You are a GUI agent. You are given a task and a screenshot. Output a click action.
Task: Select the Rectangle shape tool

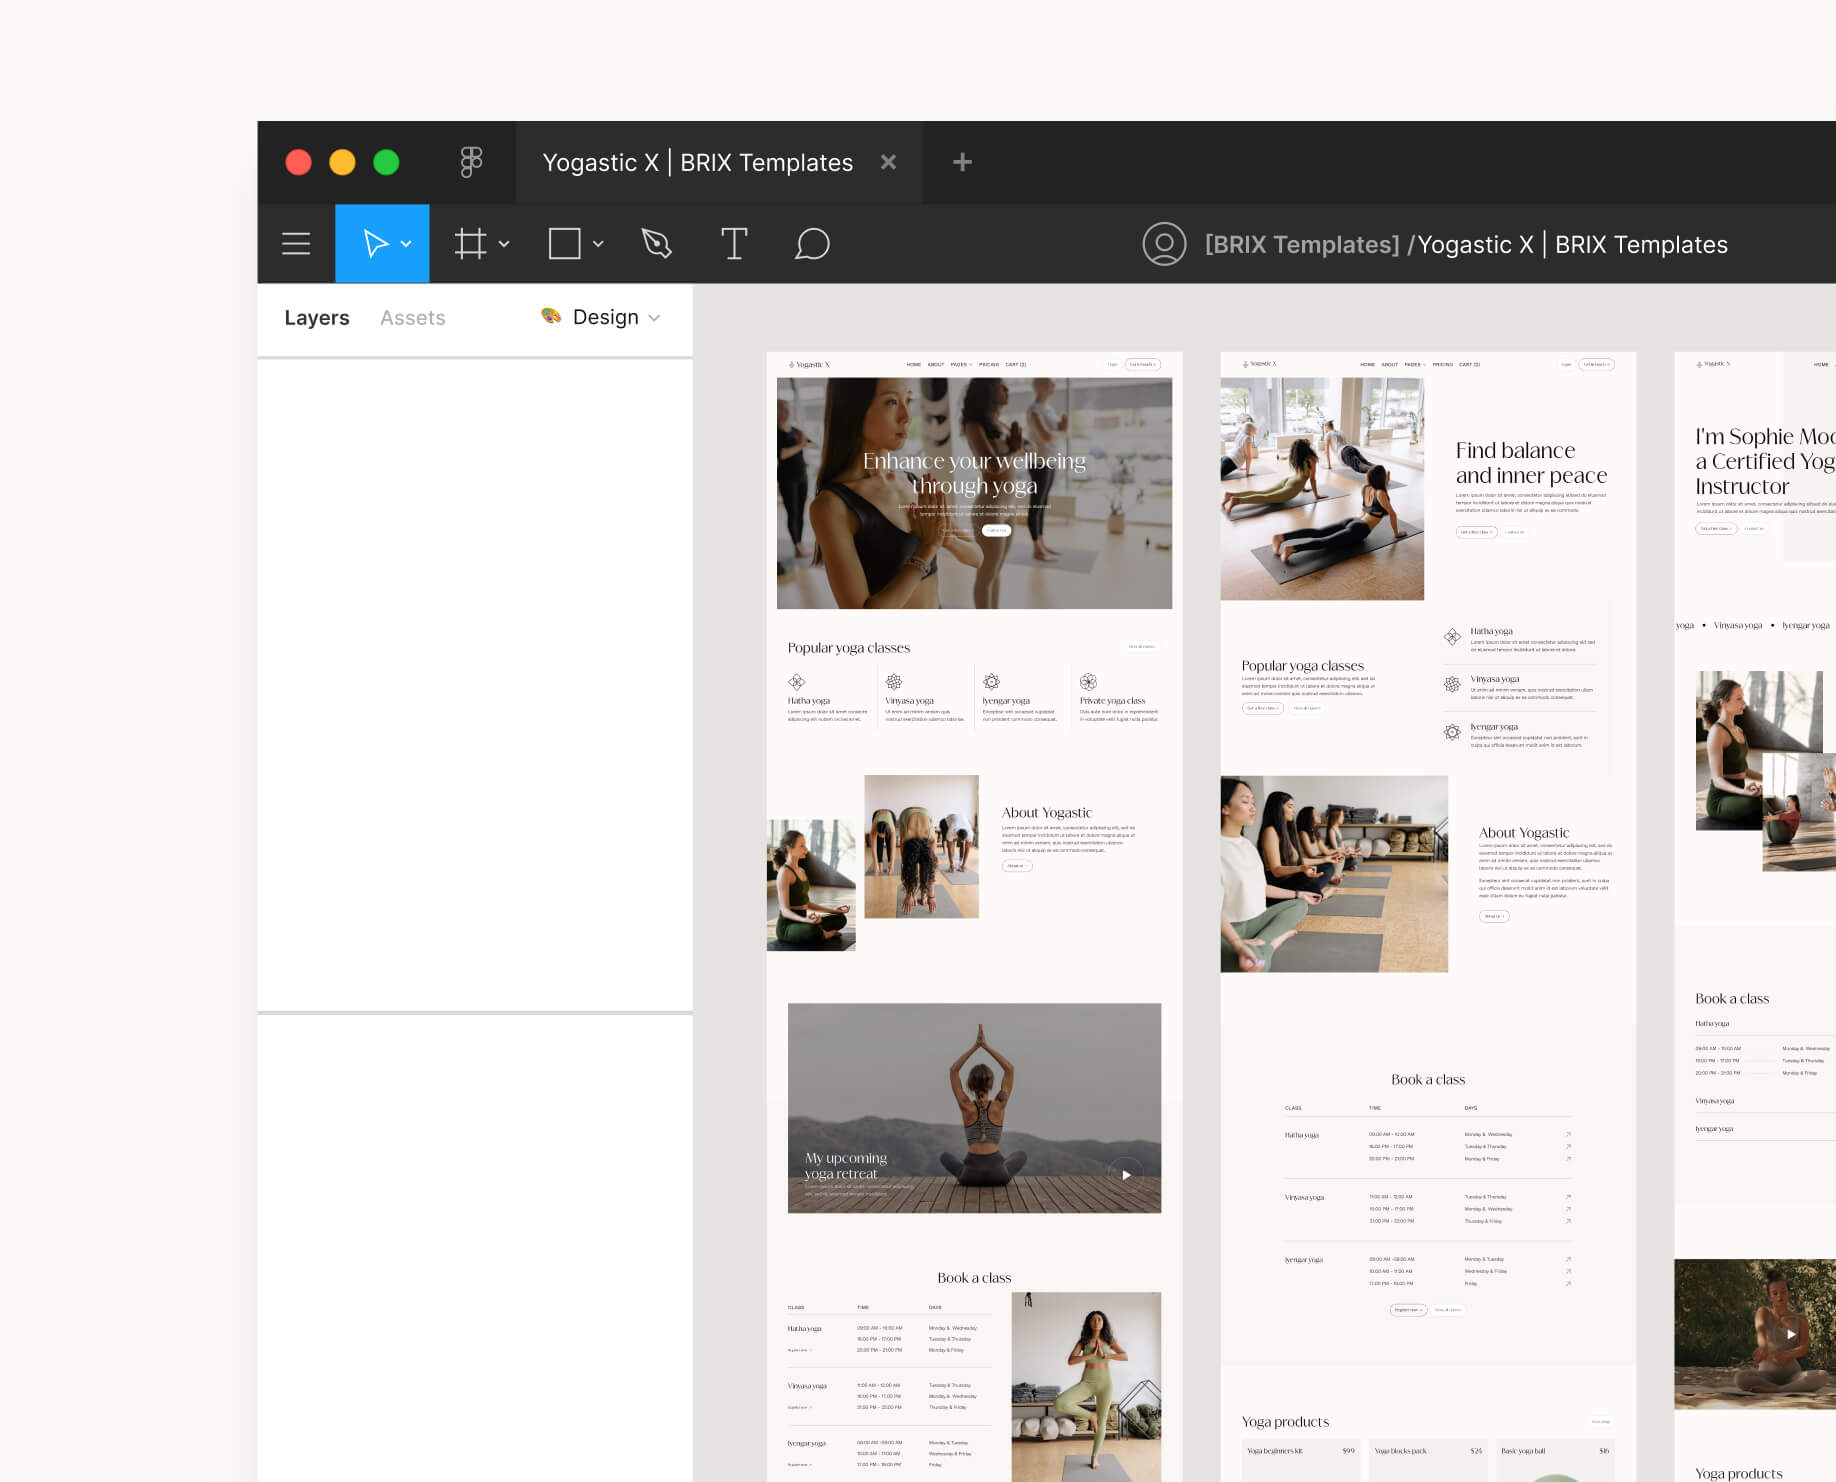tap(564, 243)
